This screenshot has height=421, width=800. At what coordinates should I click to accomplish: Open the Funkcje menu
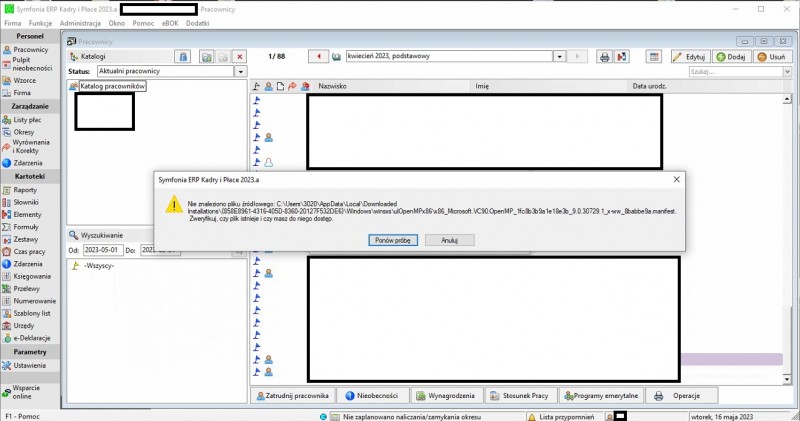[40, 23]
